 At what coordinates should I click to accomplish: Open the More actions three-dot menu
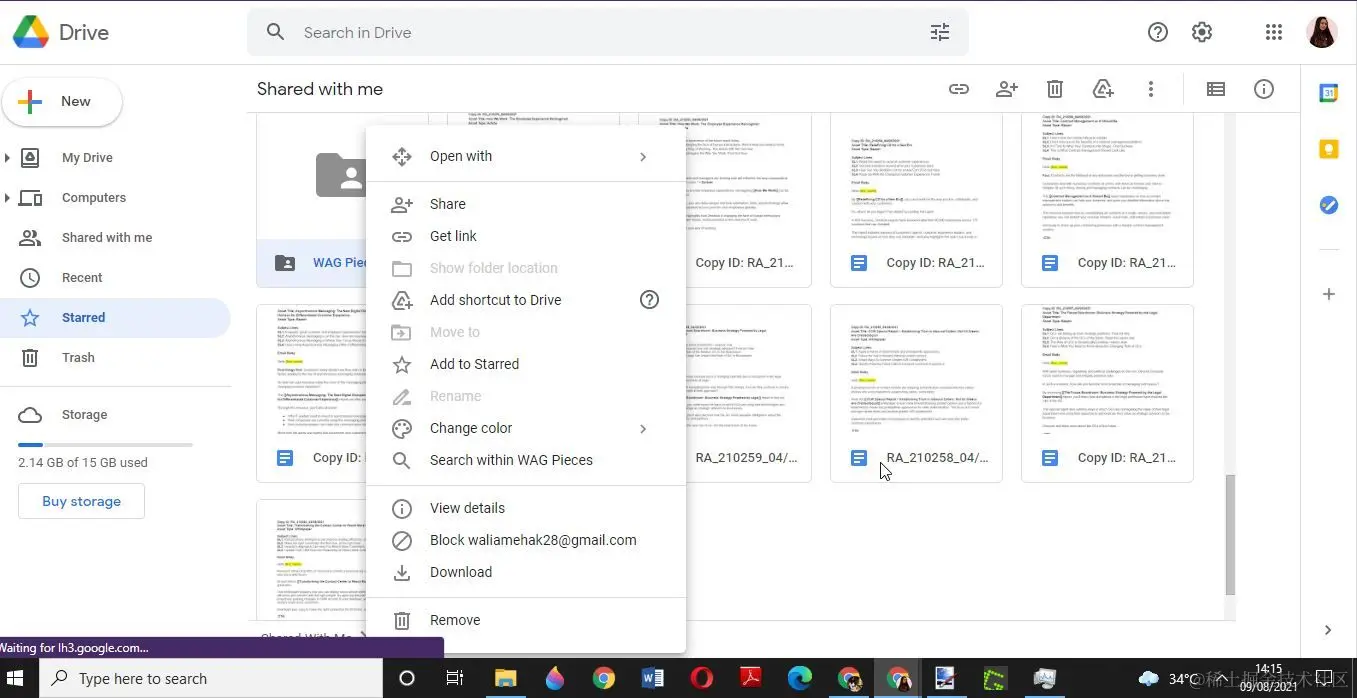click(x=1151, y=89)
